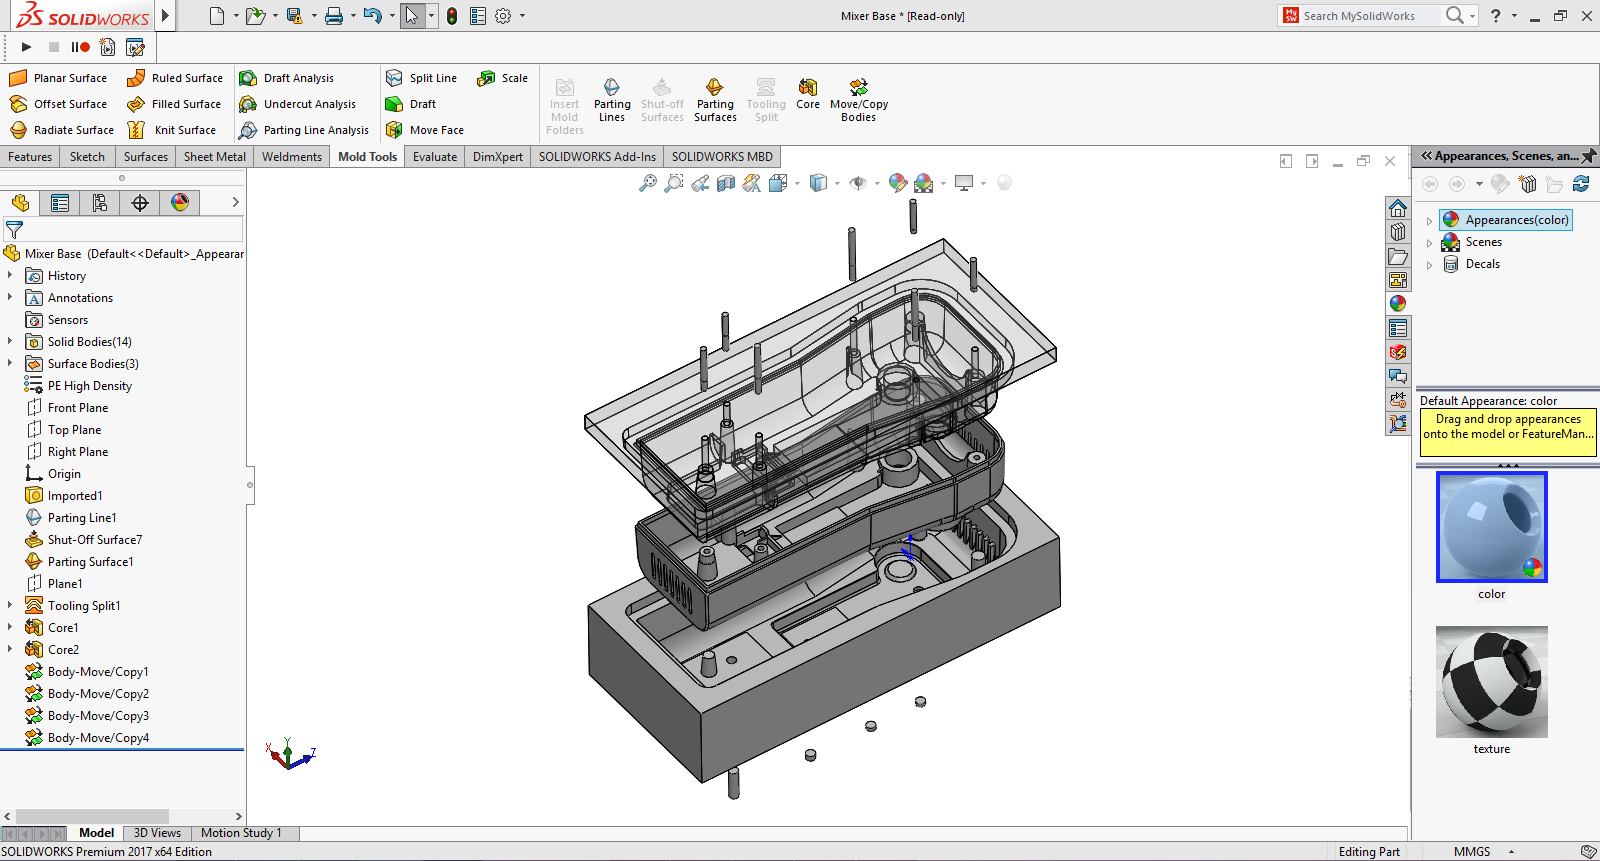Open the ConfigurationManager tab icon
Viewport: 1600px width, 861px height.
click(x=100, y=203)
